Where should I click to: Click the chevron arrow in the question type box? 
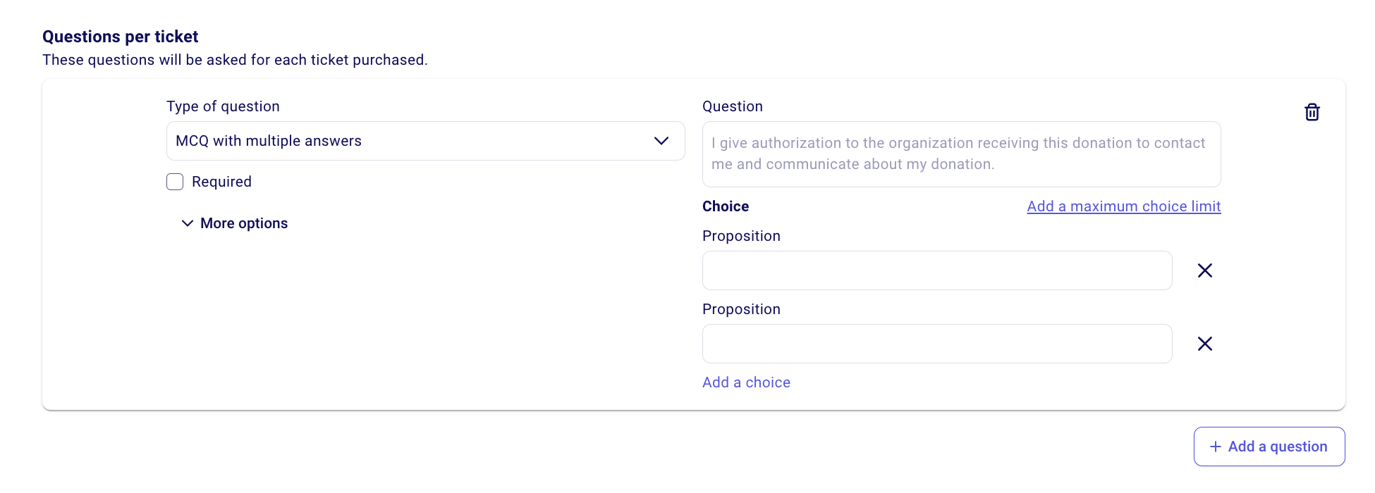661,141
